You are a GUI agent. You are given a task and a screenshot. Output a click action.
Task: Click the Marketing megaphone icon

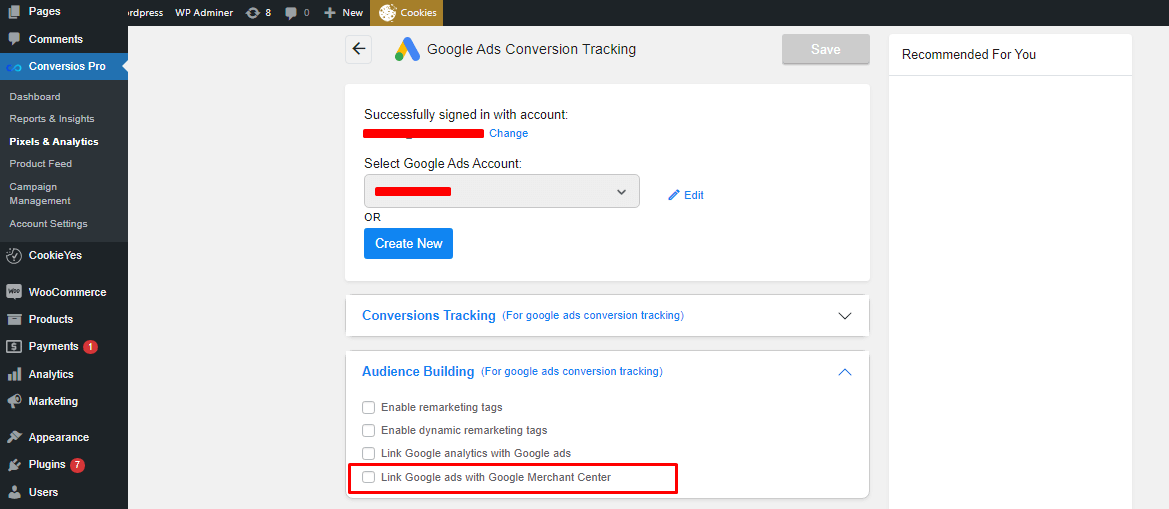tap(13, 401)
